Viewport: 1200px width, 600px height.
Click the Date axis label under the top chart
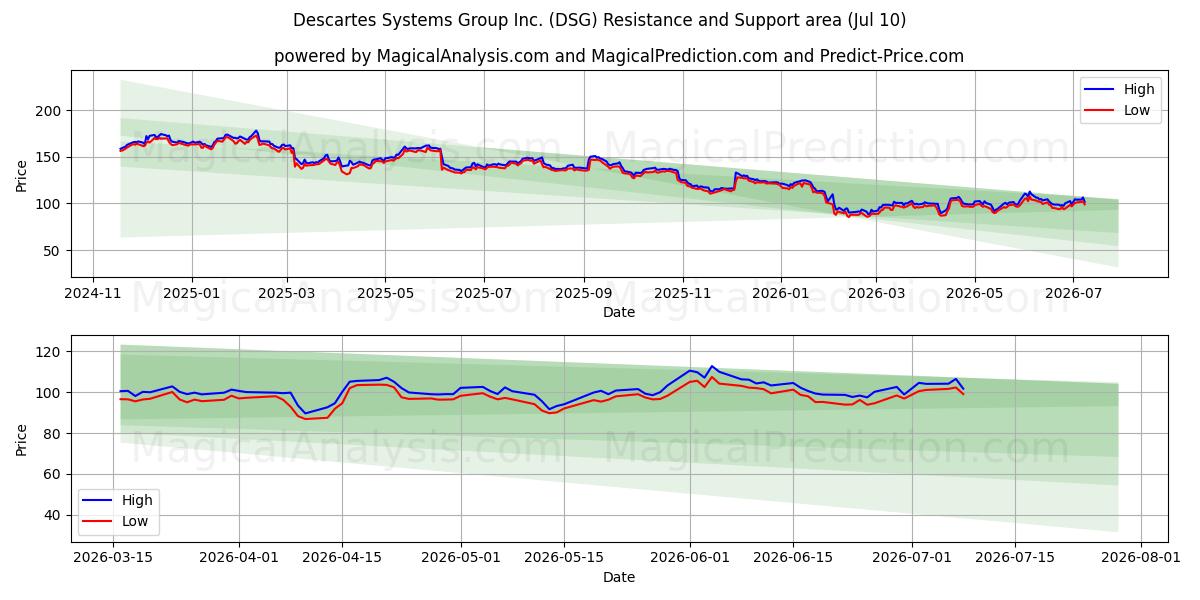click(x=619, y=313)
